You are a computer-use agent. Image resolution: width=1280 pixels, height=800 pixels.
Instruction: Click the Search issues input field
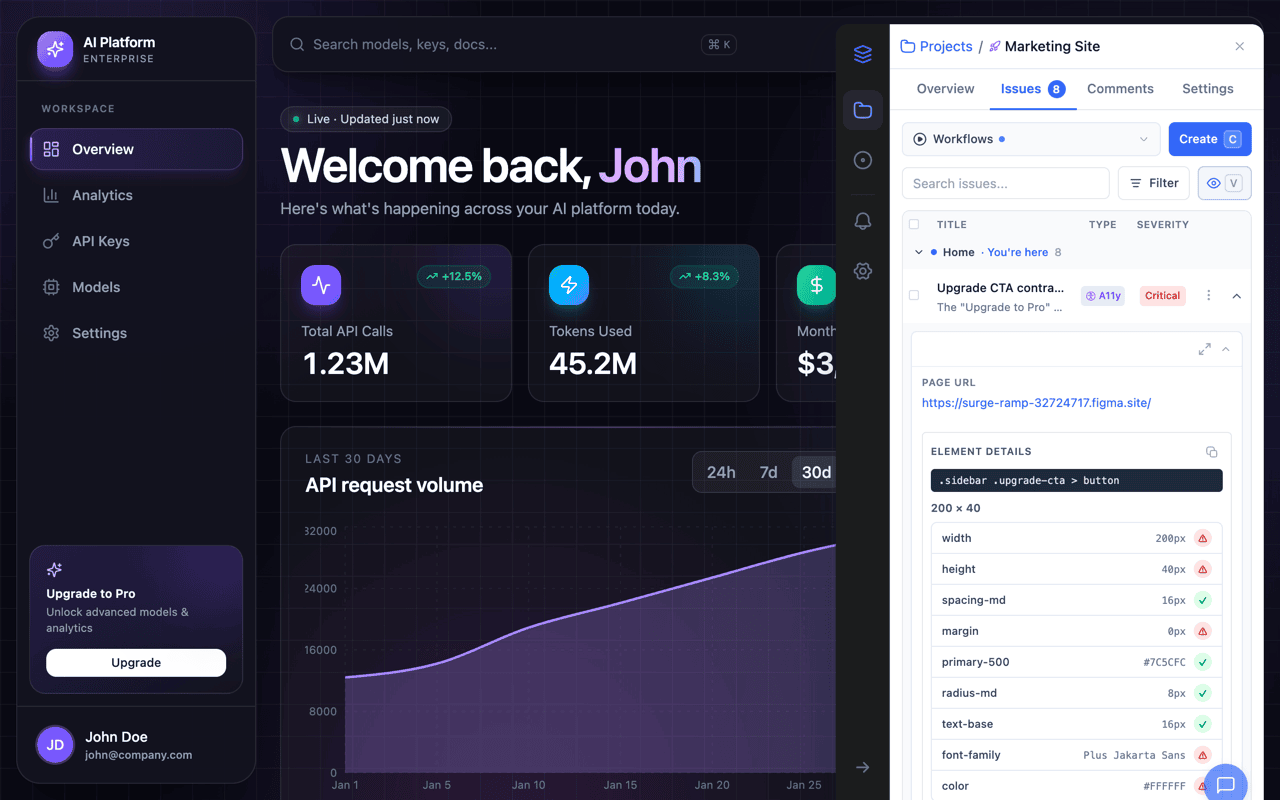pos(1005,183)
